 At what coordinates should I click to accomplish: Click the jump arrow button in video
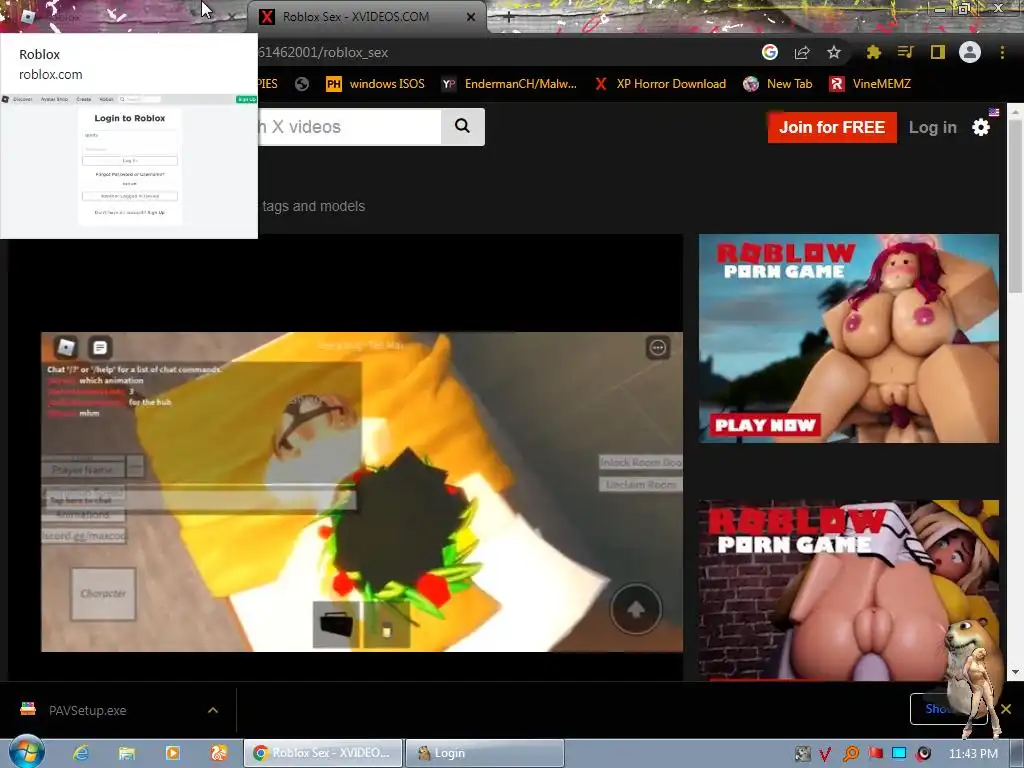[636, 609]
